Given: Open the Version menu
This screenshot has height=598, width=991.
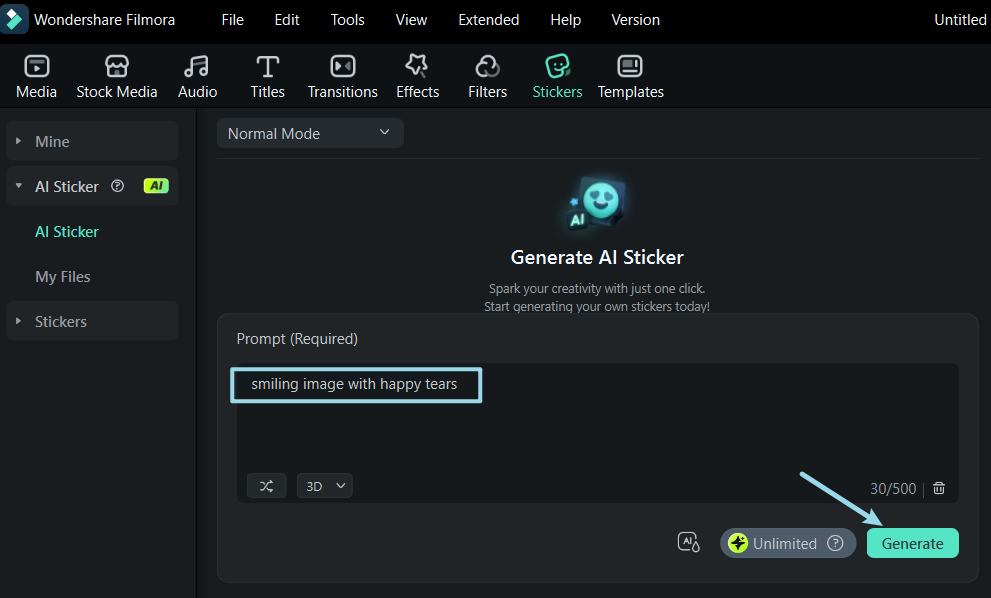Looking at the screenshot, I should click(636, 20).
